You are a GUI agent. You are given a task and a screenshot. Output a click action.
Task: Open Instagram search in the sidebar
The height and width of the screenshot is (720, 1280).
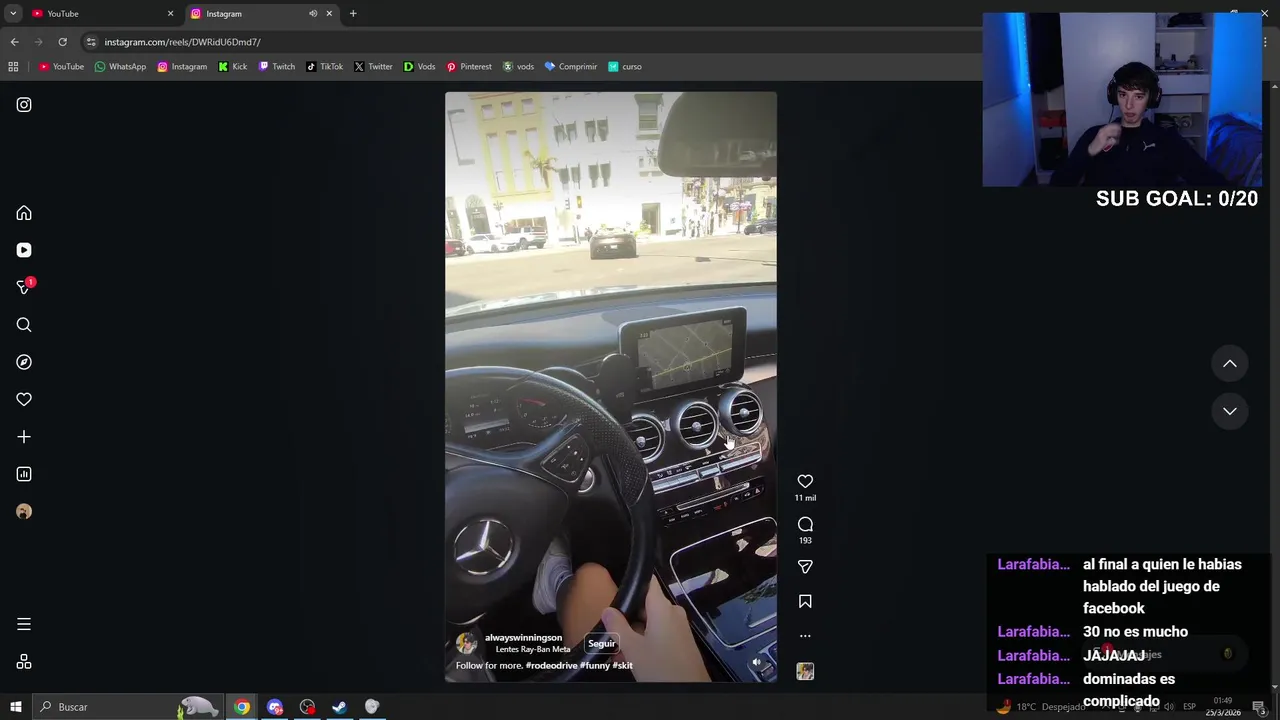(x=24, y=325)
